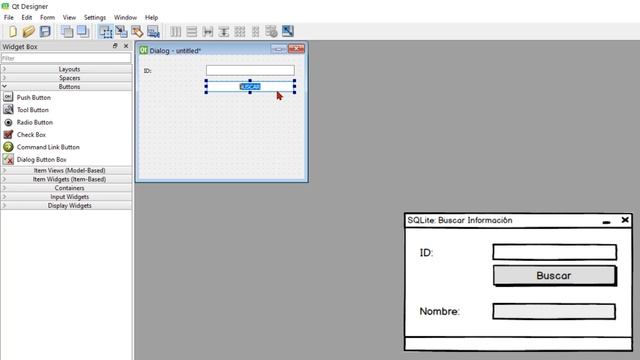Click Buscar button in SQLite mockup
640x360 pixels.
[x=554, y=276]
